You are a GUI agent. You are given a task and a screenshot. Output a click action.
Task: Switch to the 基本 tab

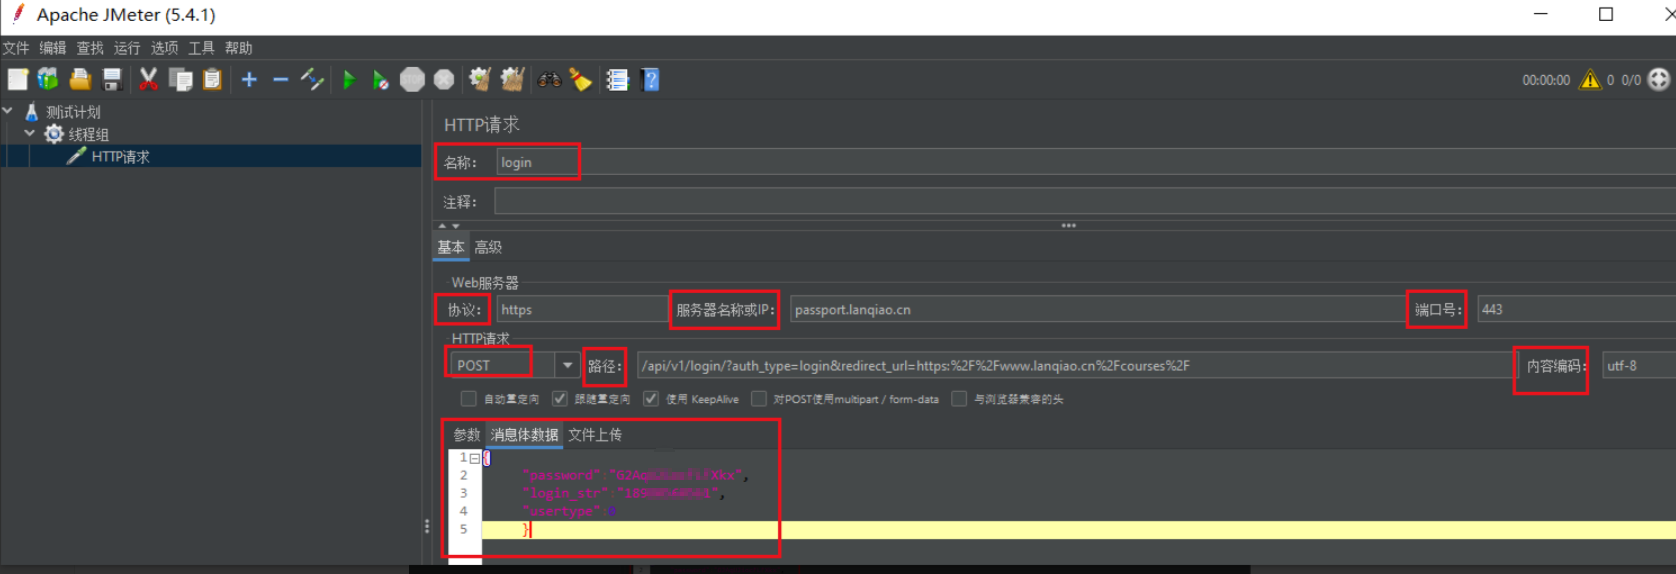tap(451, 247)
